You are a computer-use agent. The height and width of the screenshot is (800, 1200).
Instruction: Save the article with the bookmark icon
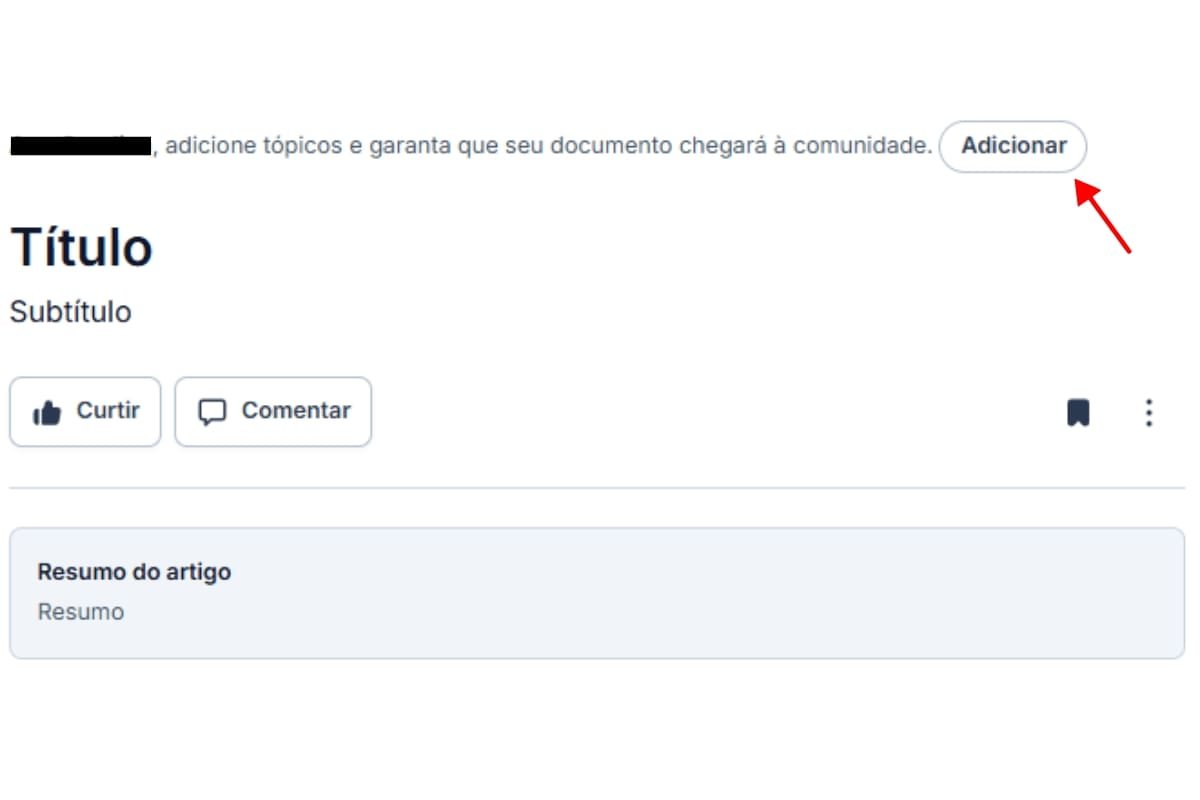click(x=1078, y=412)
